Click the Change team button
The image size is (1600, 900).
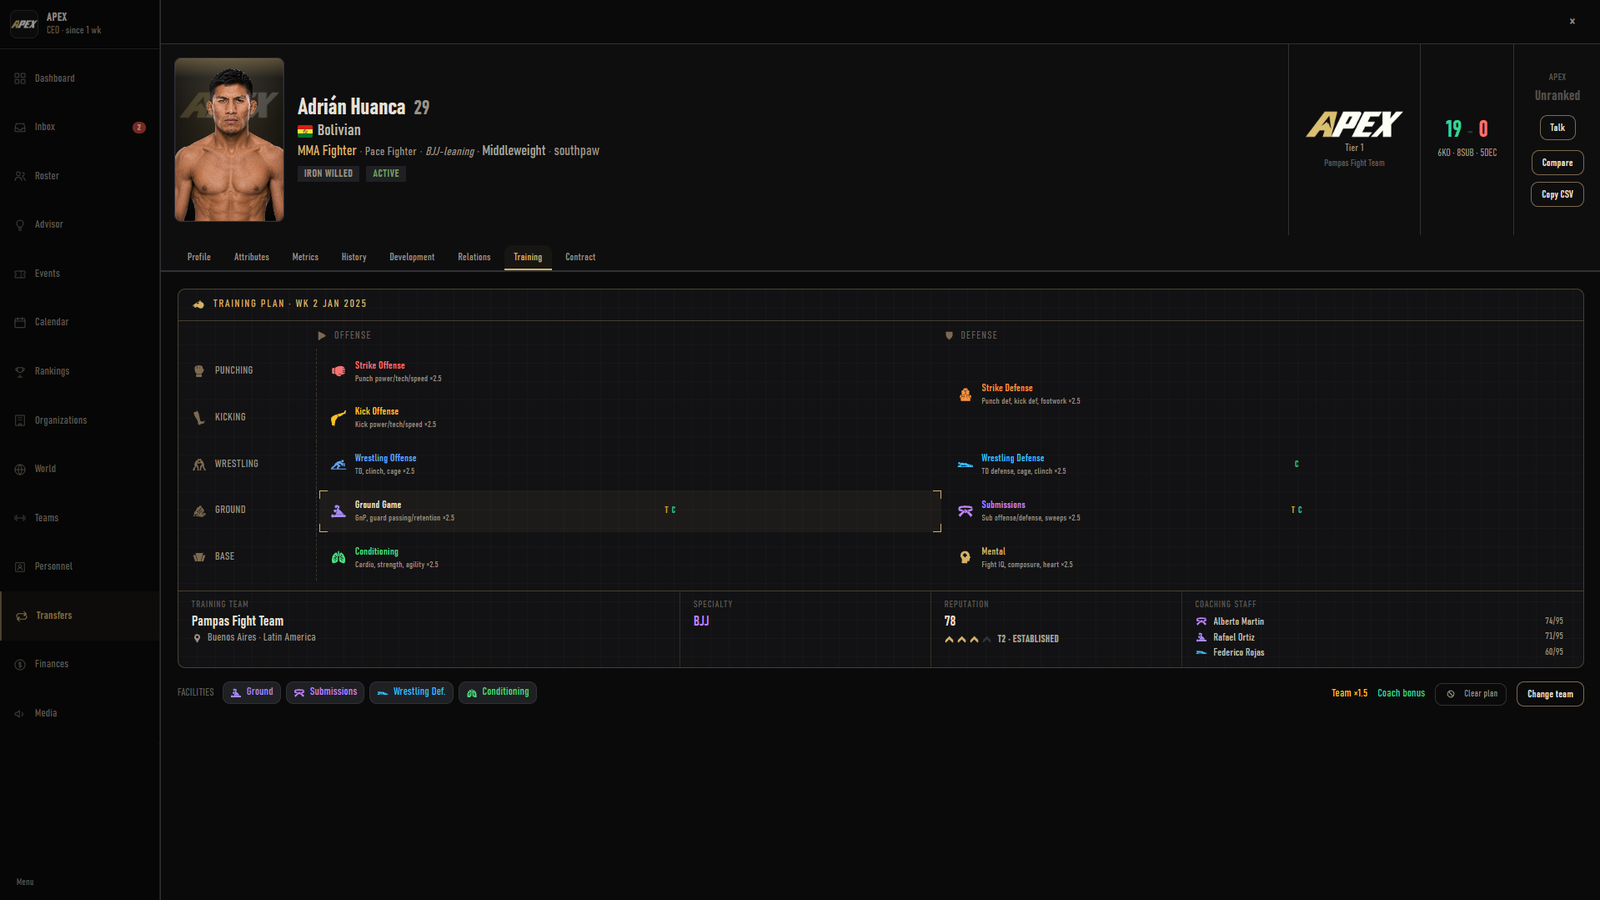(x=1550, y=694)
